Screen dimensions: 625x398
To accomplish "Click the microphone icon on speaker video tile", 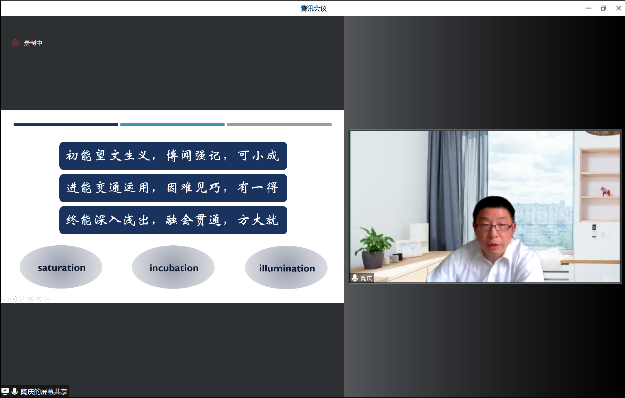I will pyautogui.click(x=355, y=278).
